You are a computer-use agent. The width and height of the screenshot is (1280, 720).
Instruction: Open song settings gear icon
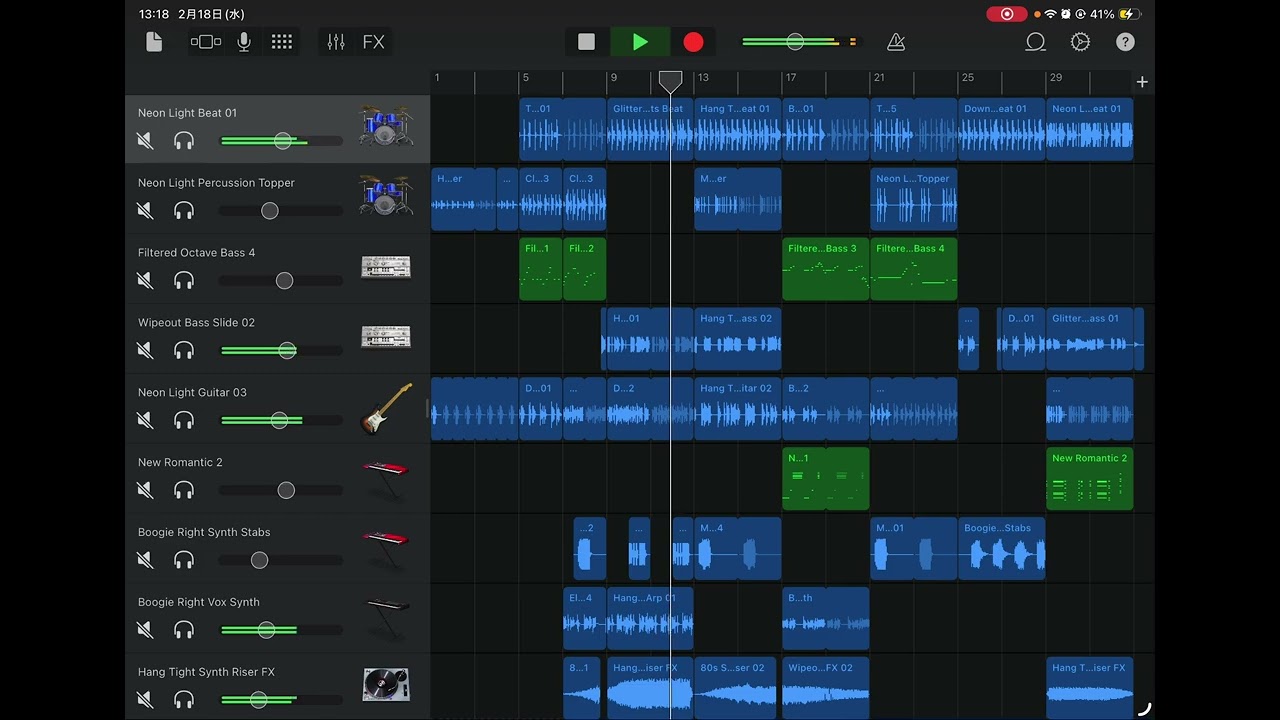click(x=1080, y=42)
